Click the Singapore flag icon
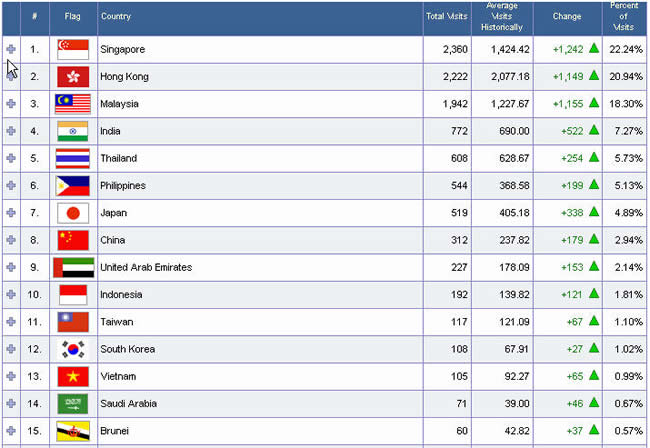 tap(73, 49)
